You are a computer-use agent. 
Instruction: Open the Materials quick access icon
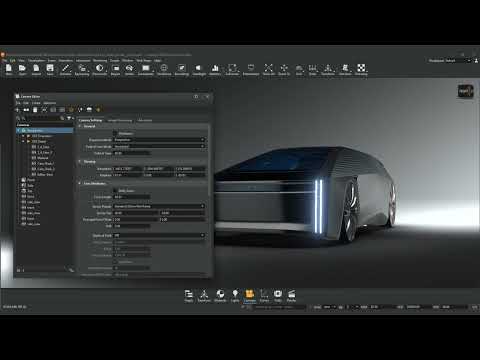point(220,296)
